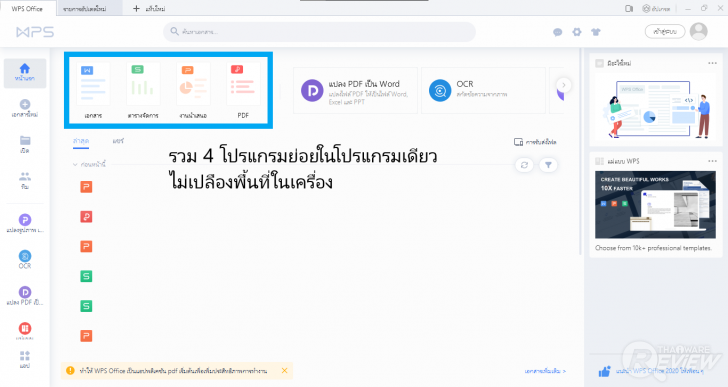Launch OCR from the left sidebar
Viewport: 728px width, 387px height.
pyautogui.click(x=25, y=259)
